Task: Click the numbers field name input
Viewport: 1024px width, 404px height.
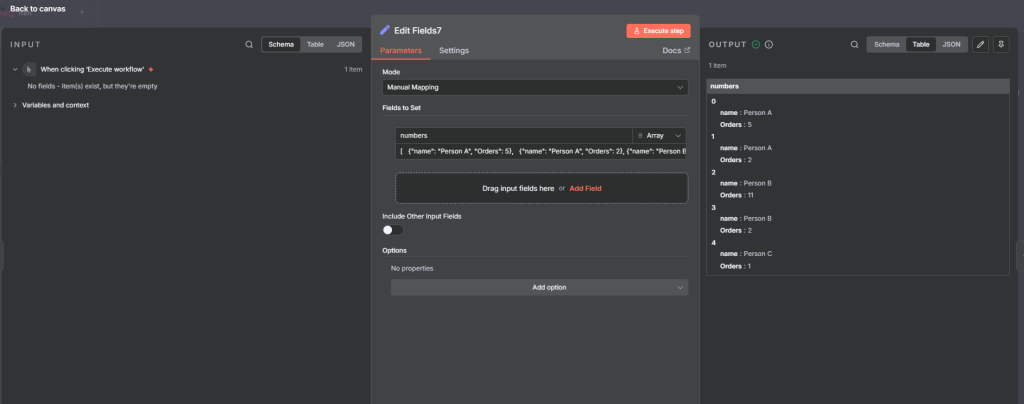Action: tap(513, 135)
